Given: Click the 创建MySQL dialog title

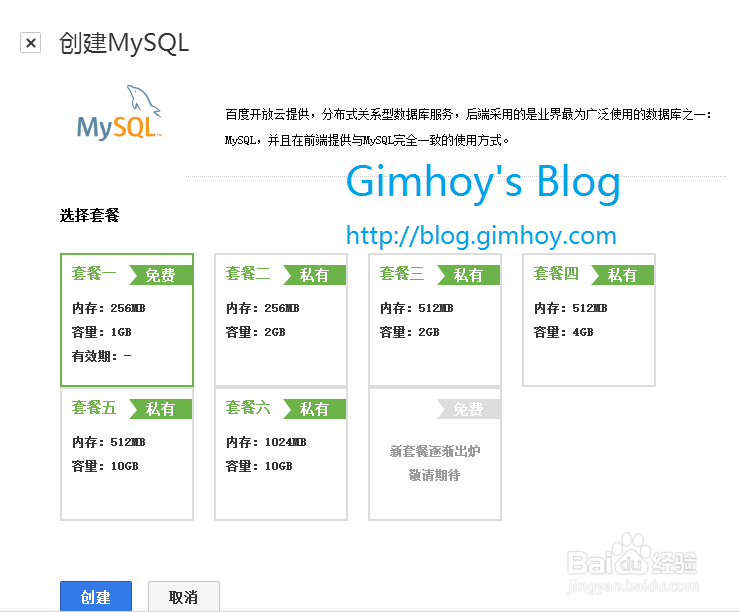Looking at the screenshot, I should tap(124, 43).
